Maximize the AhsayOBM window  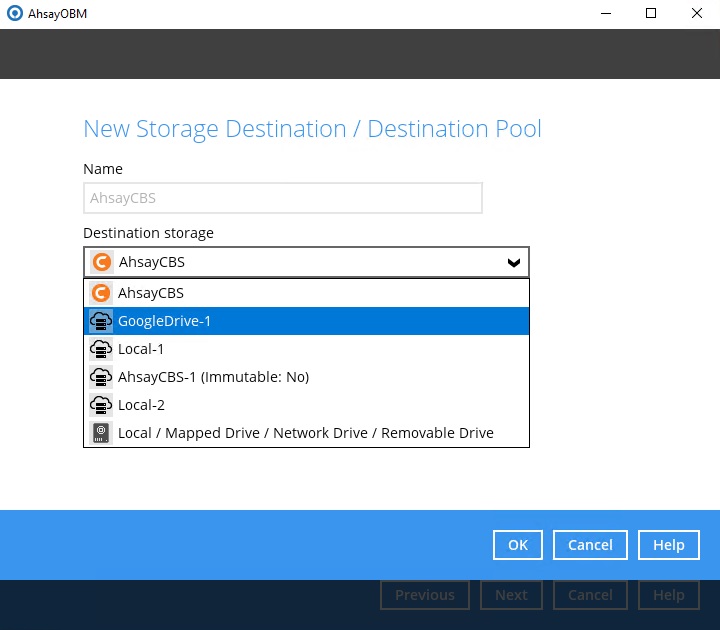tap(651, 13)
